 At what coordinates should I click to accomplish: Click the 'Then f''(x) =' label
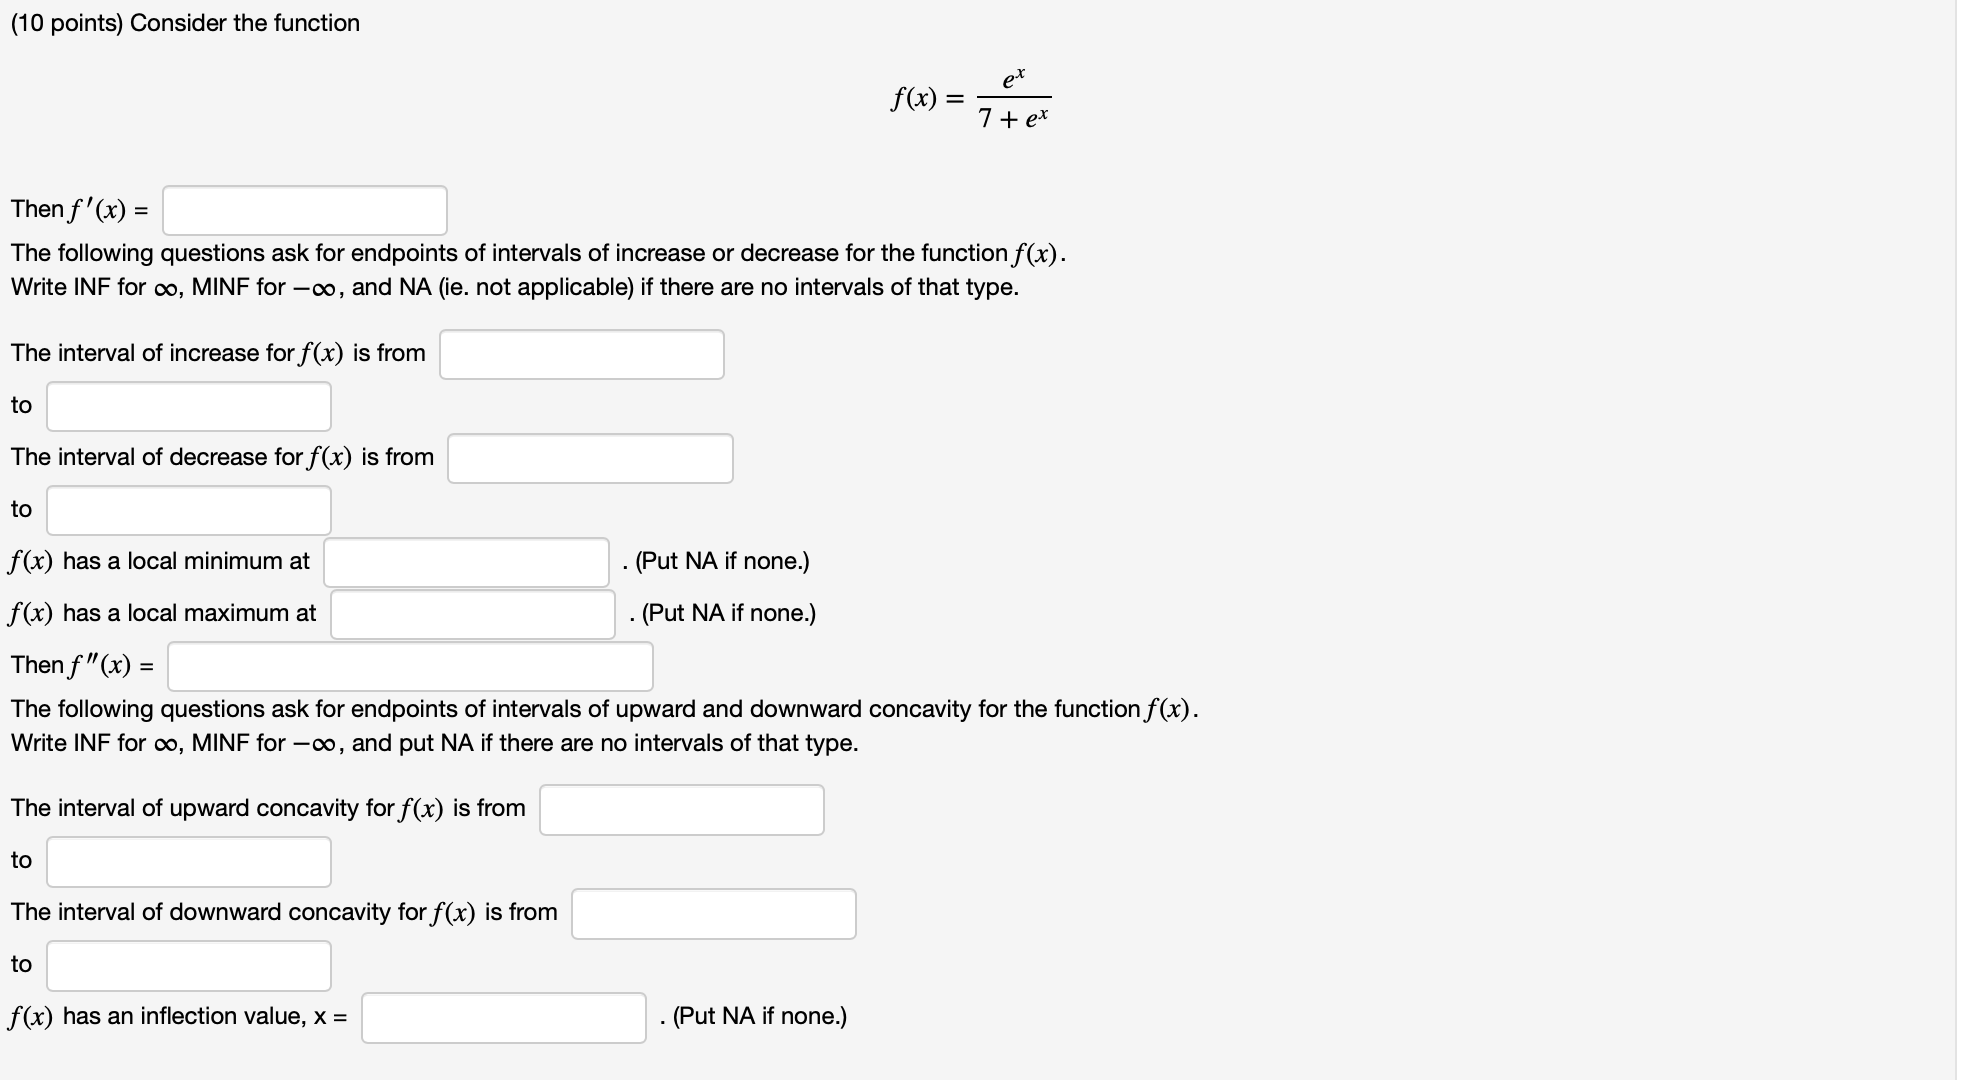(82, 664)
